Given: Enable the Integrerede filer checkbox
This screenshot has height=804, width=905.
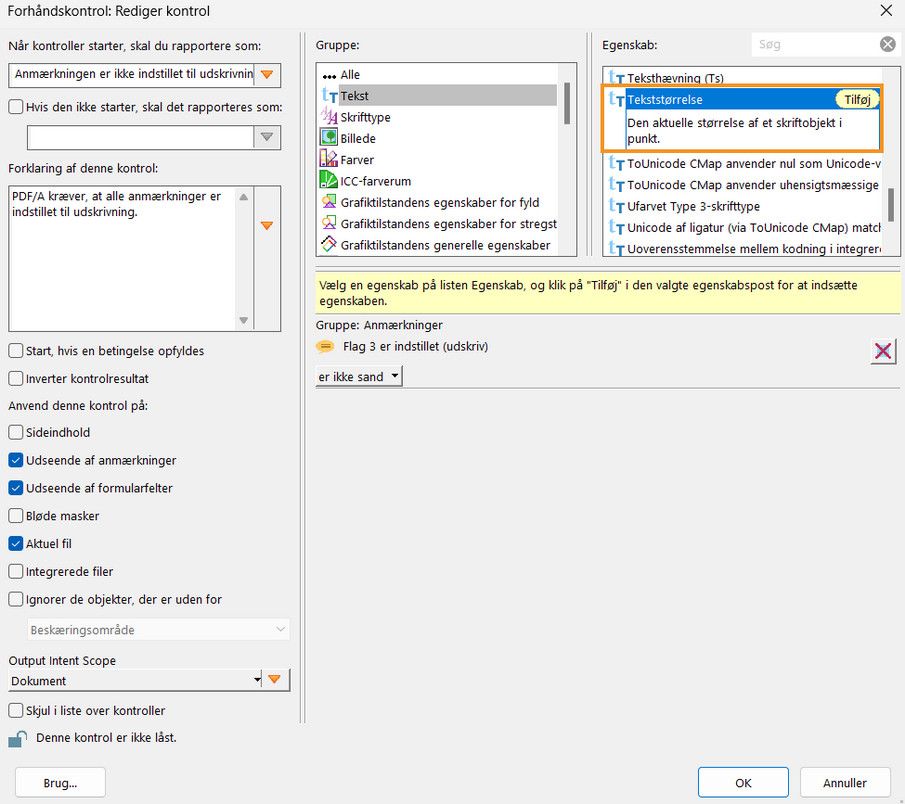Looking at the screenshot, I should [x=16, y=571].
